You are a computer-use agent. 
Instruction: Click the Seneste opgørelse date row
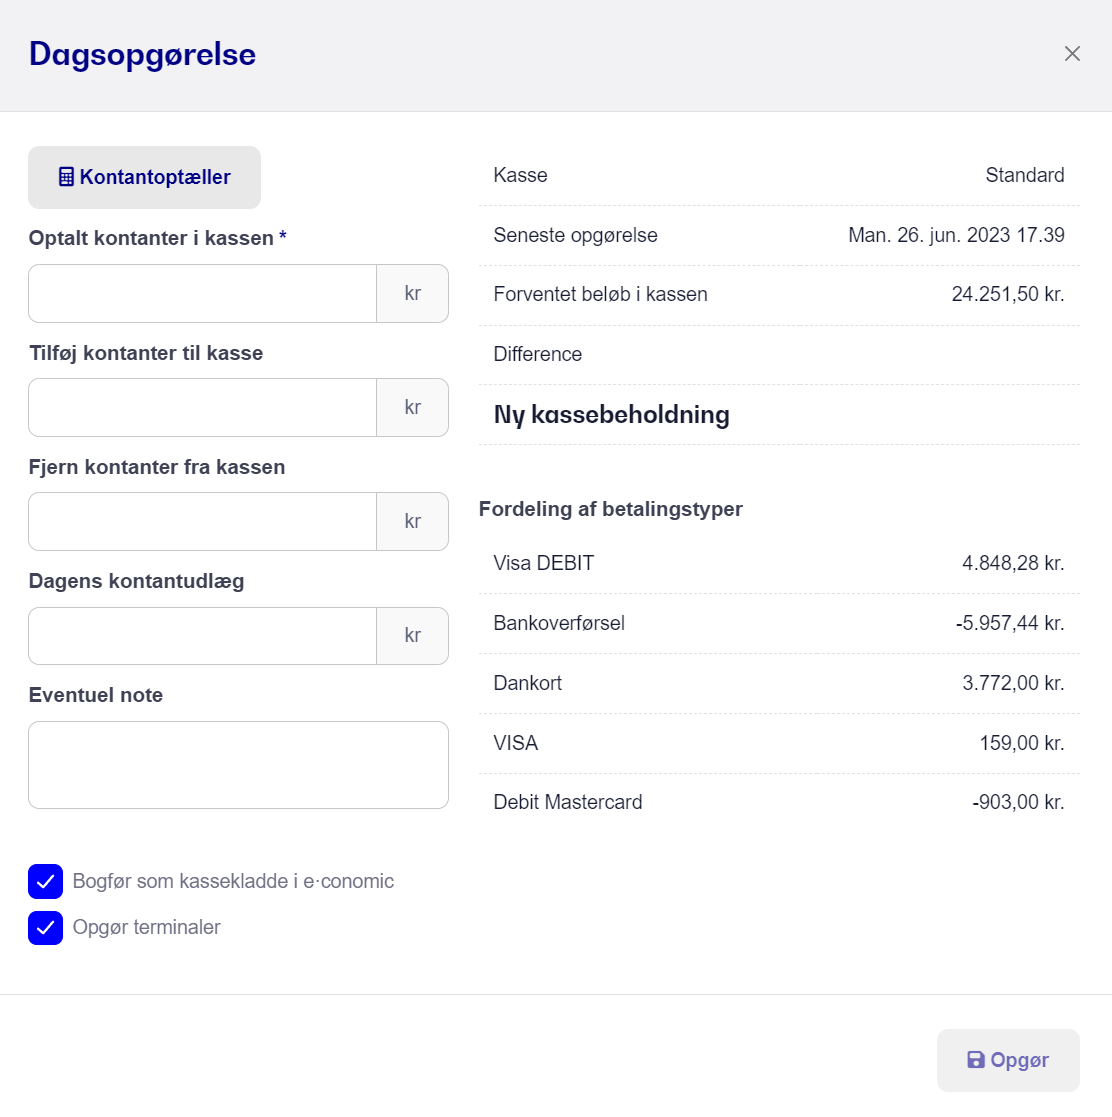779,235
